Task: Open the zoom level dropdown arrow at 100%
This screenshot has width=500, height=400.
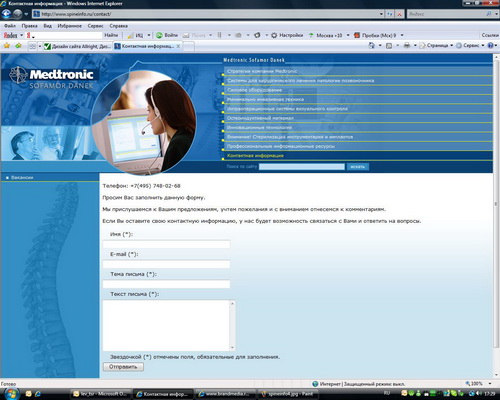Action: point(490,384)
